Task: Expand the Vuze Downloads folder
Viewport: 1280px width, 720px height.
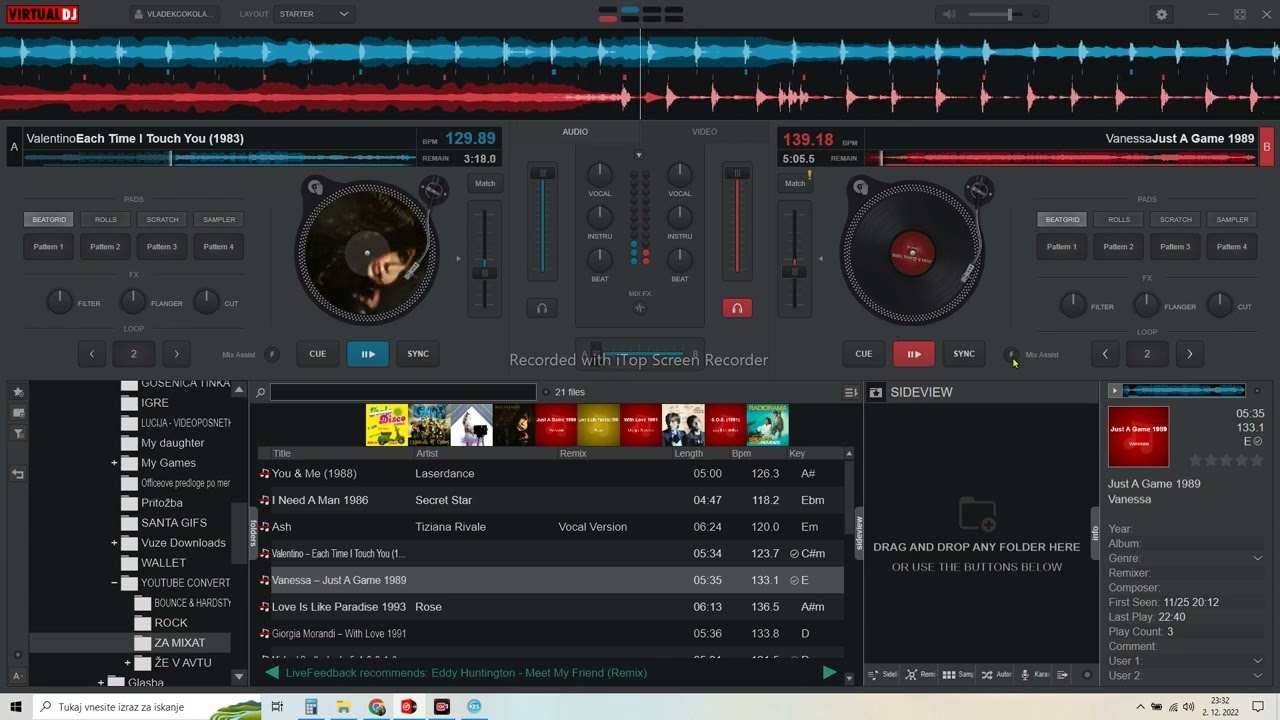Action: coord(114,543)
